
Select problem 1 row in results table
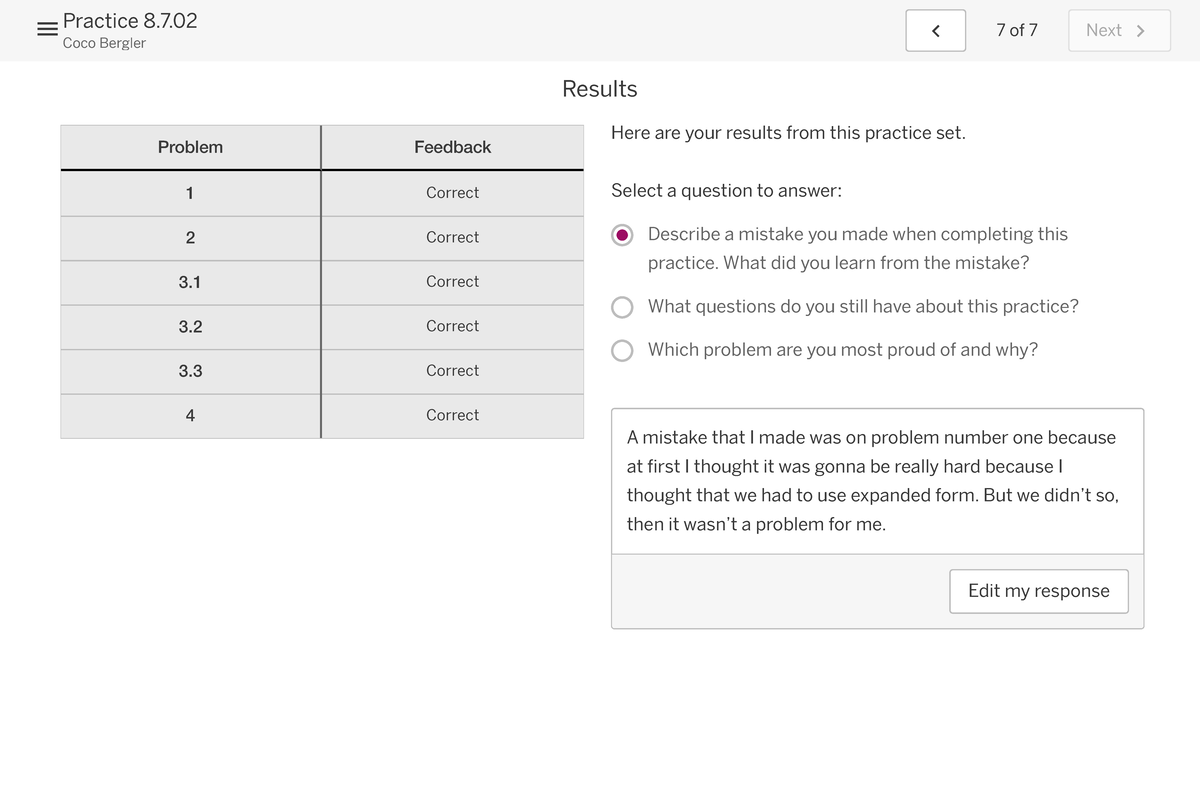(190, 192)
